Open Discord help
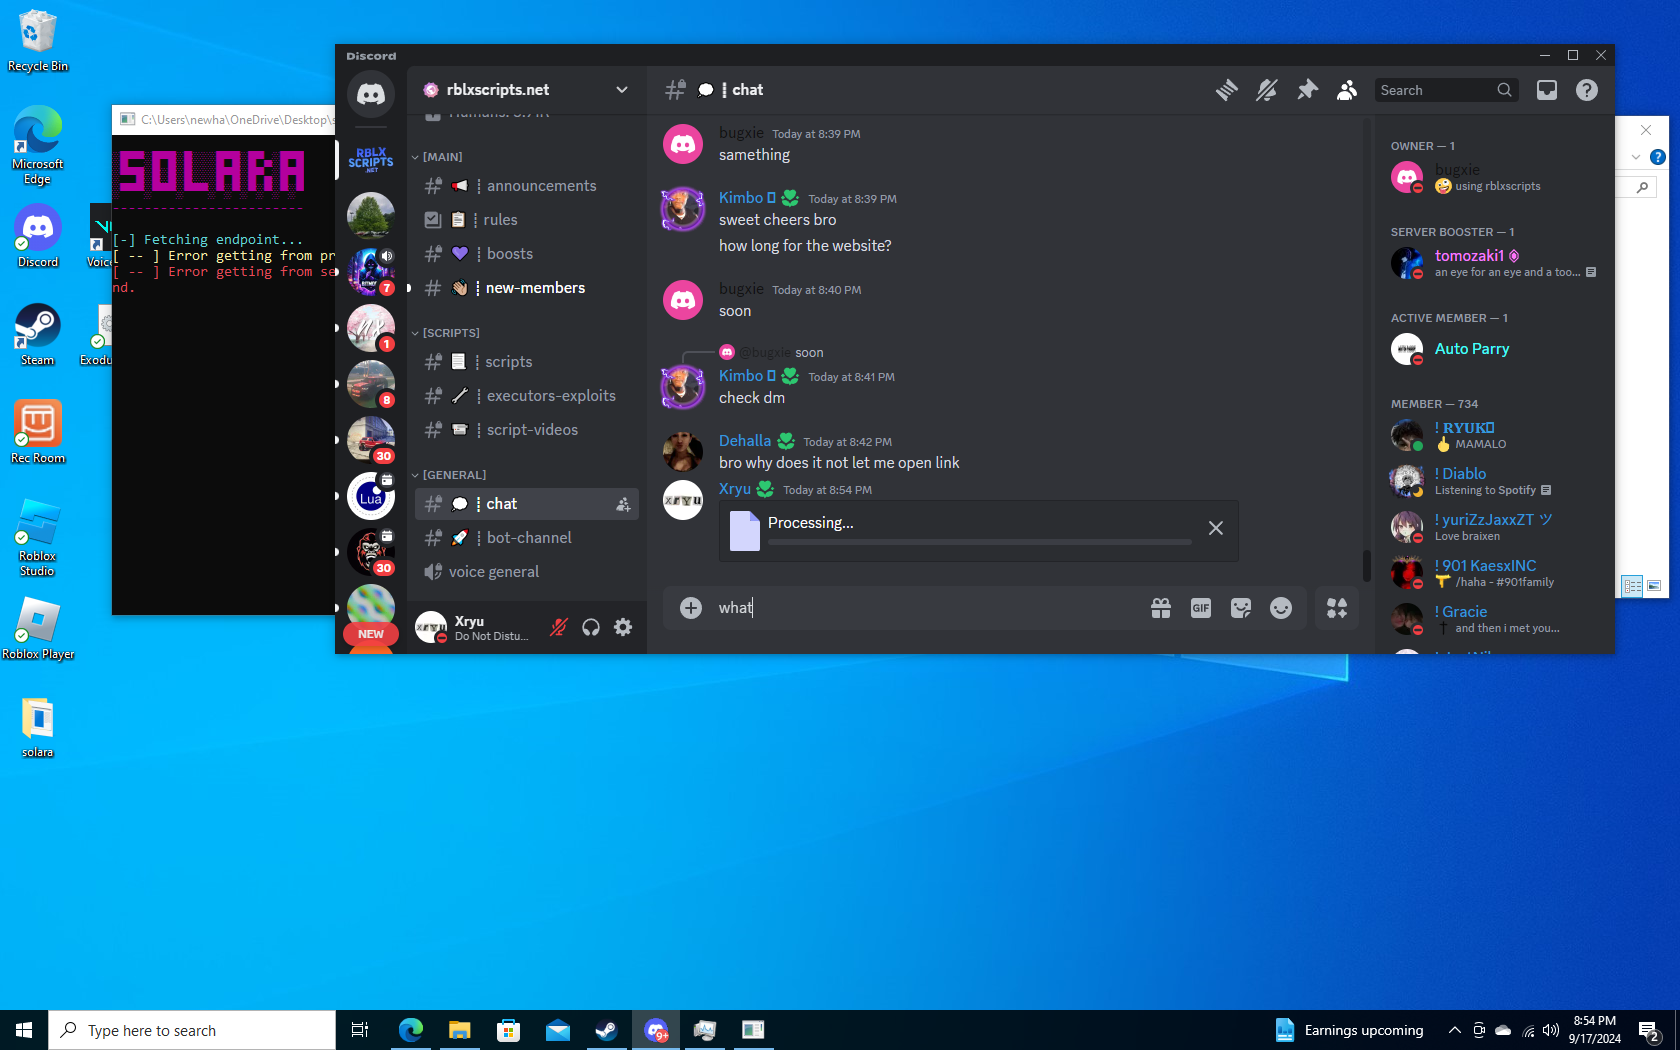 coord(1587,90)
